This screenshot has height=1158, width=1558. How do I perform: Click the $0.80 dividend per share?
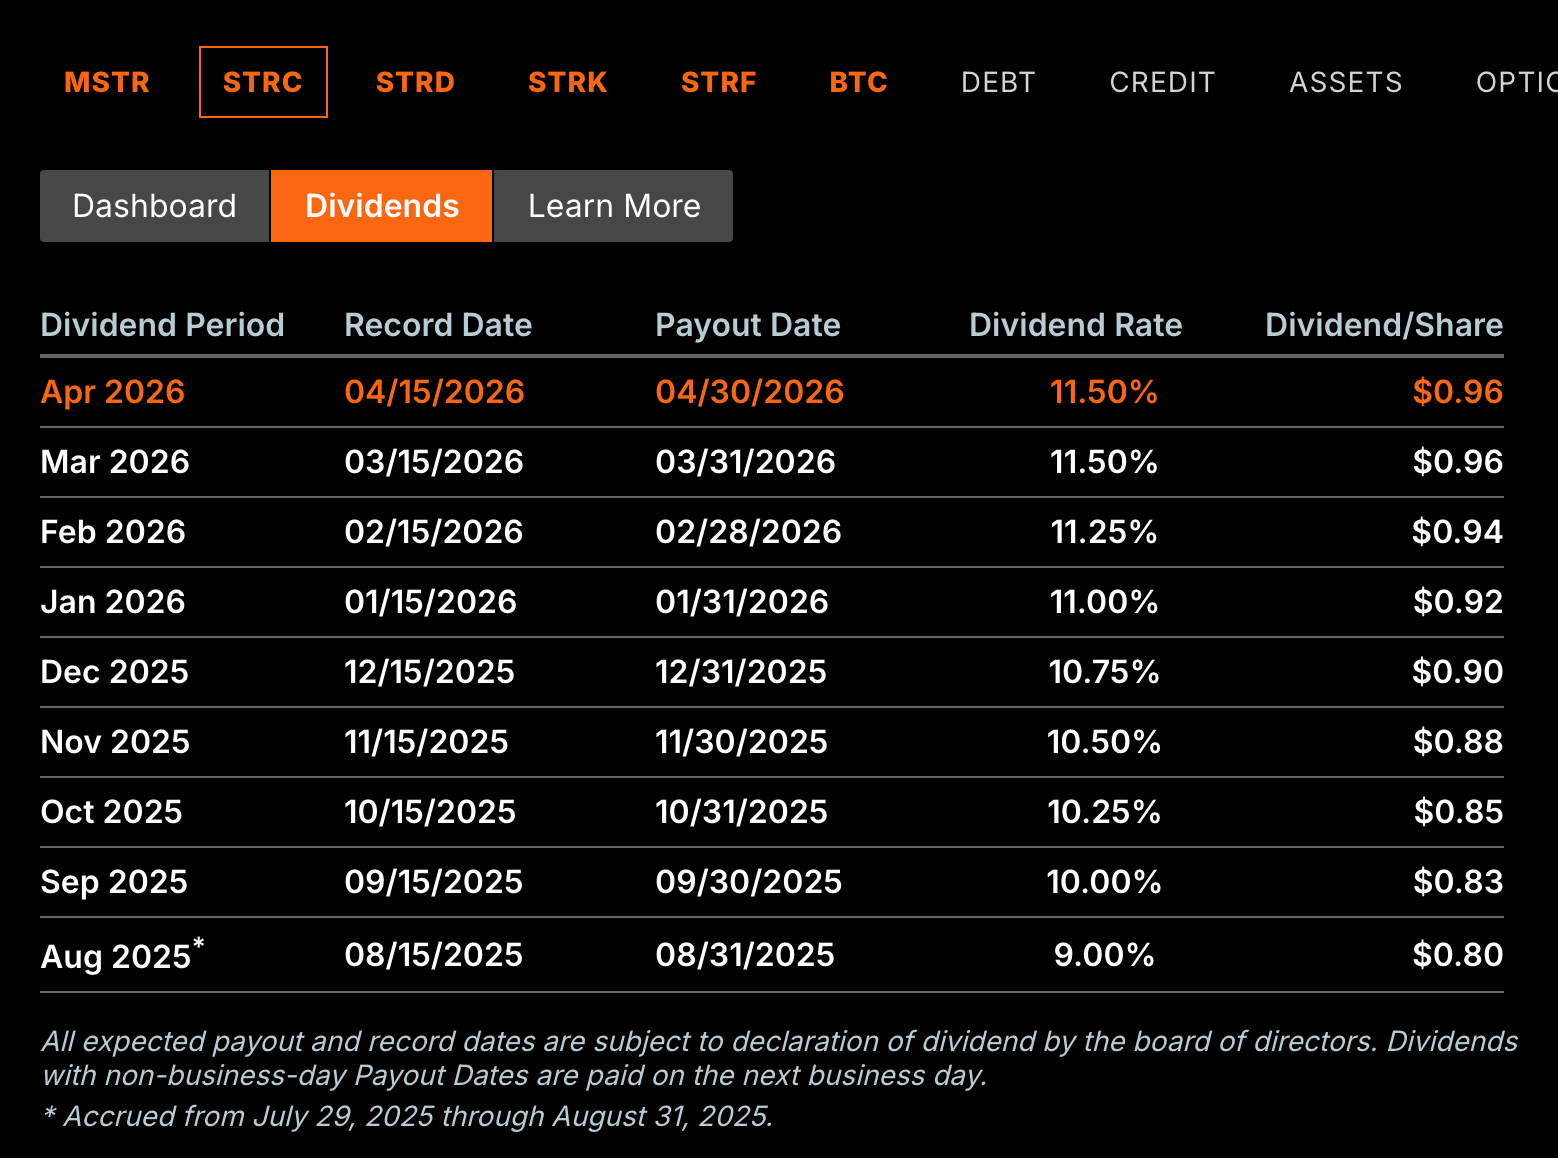pyautogui.click(x=1458, y=955)
